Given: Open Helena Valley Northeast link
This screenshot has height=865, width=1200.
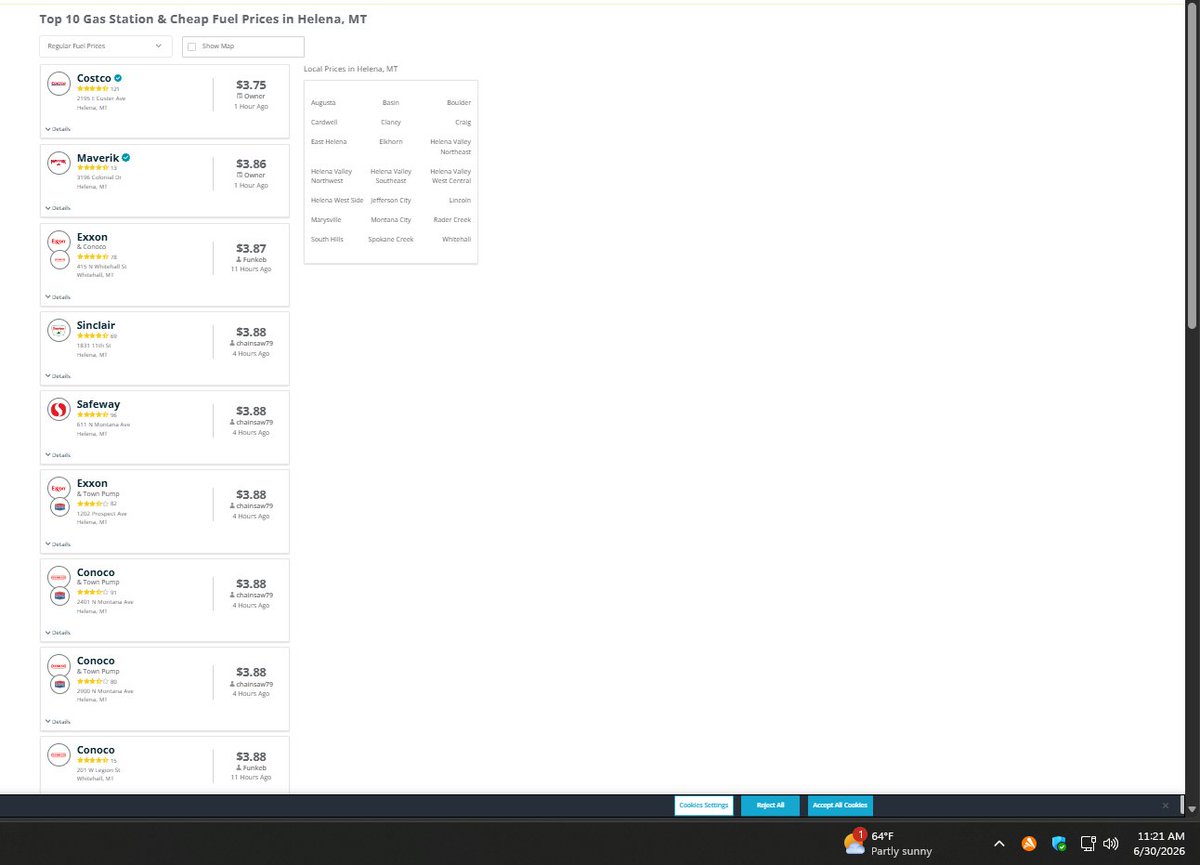Looking at the screenshot, I should tap(451, 147).
